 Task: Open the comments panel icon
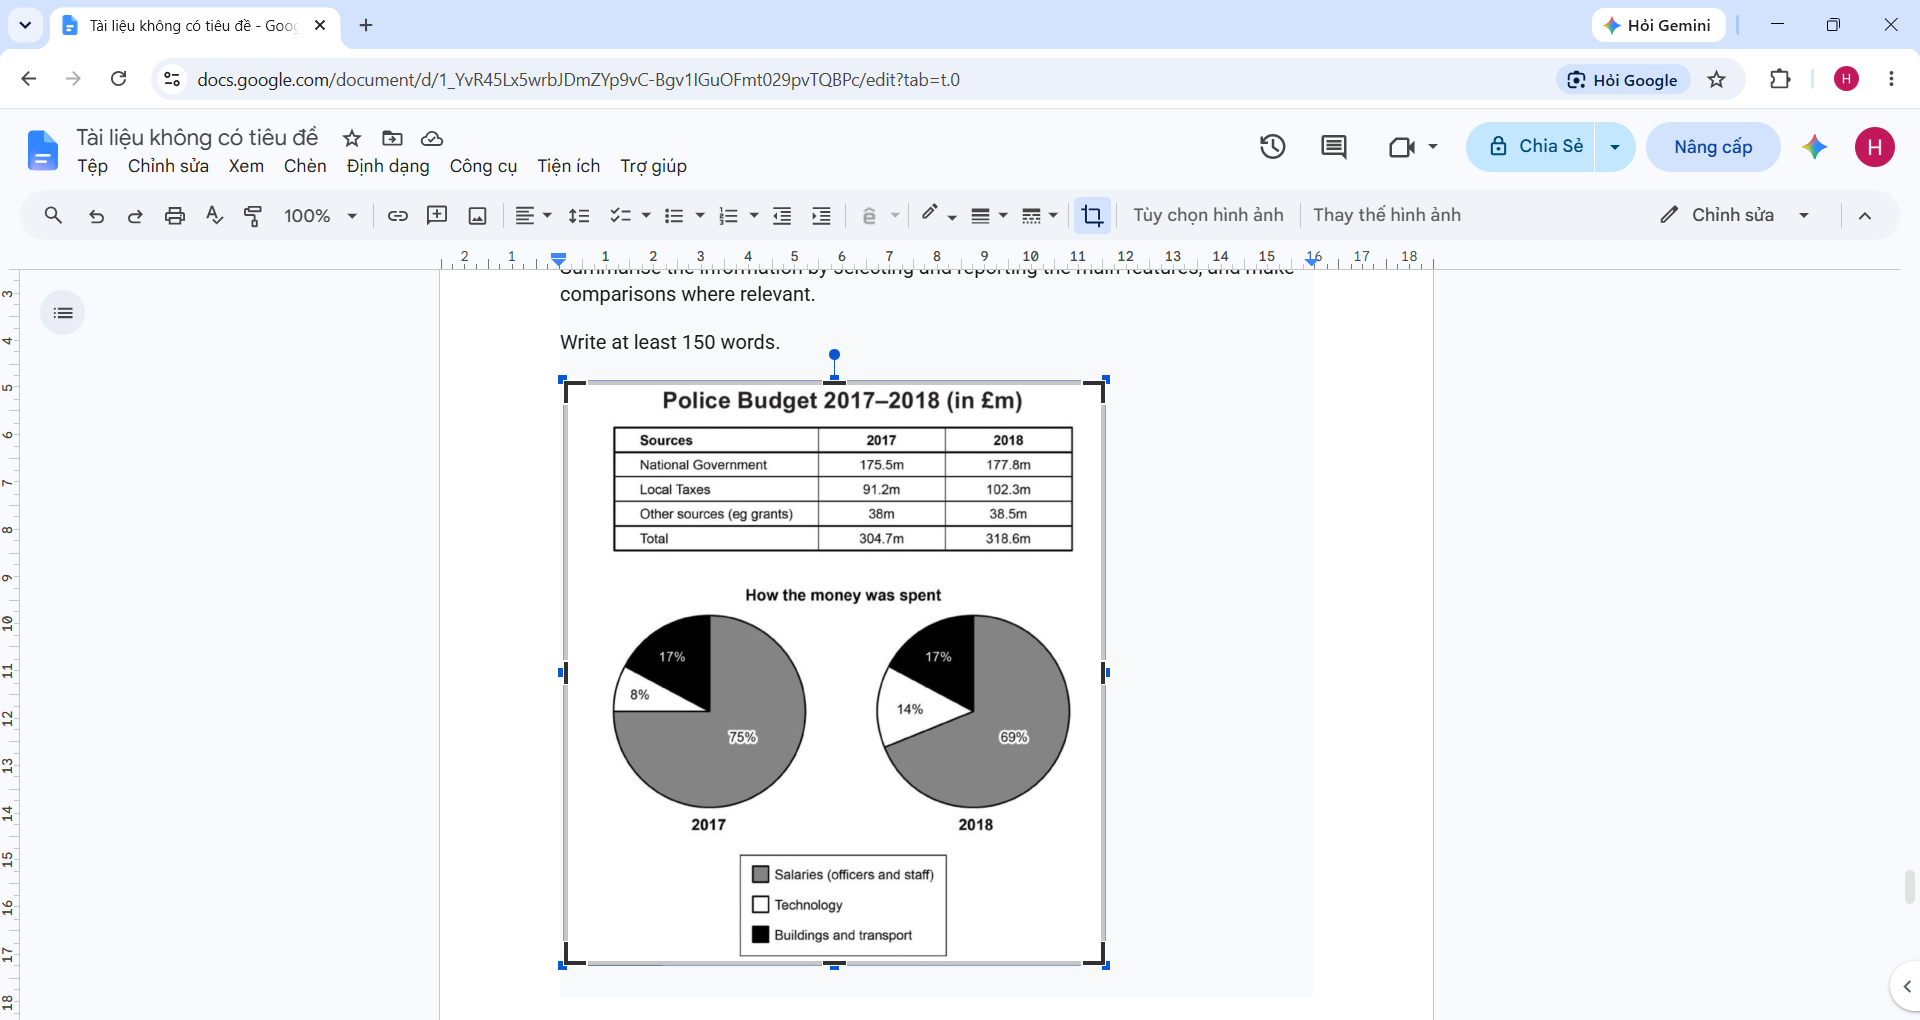click(x=1334, y=147)
